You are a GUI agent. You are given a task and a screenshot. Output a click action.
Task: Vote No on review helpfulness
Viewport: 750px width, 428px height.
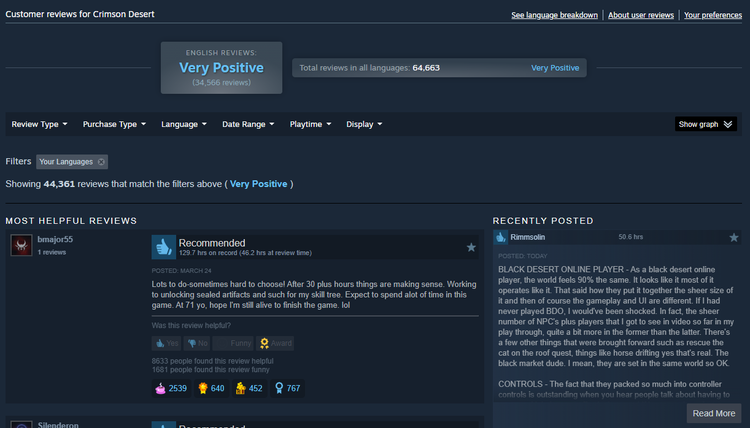pyautogui.click(x=198, y=343)
